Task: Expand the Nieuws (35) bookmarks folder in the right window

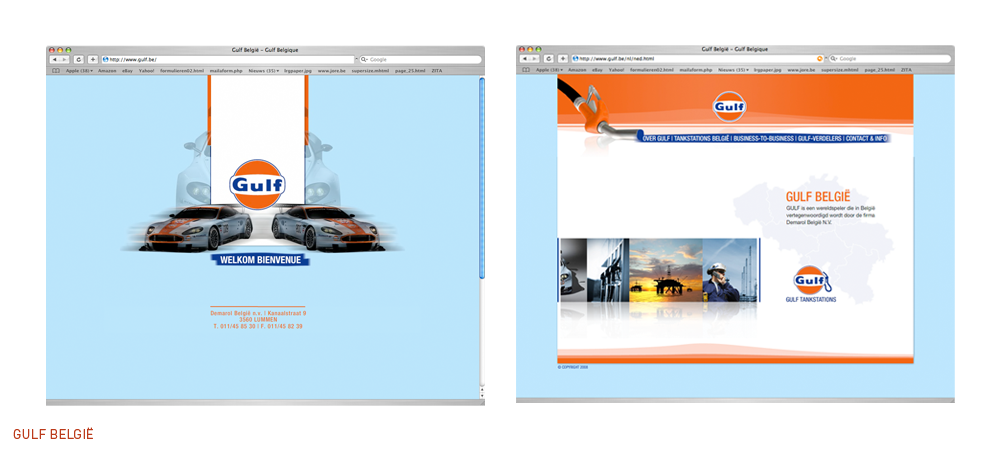Action: [733, 70]
